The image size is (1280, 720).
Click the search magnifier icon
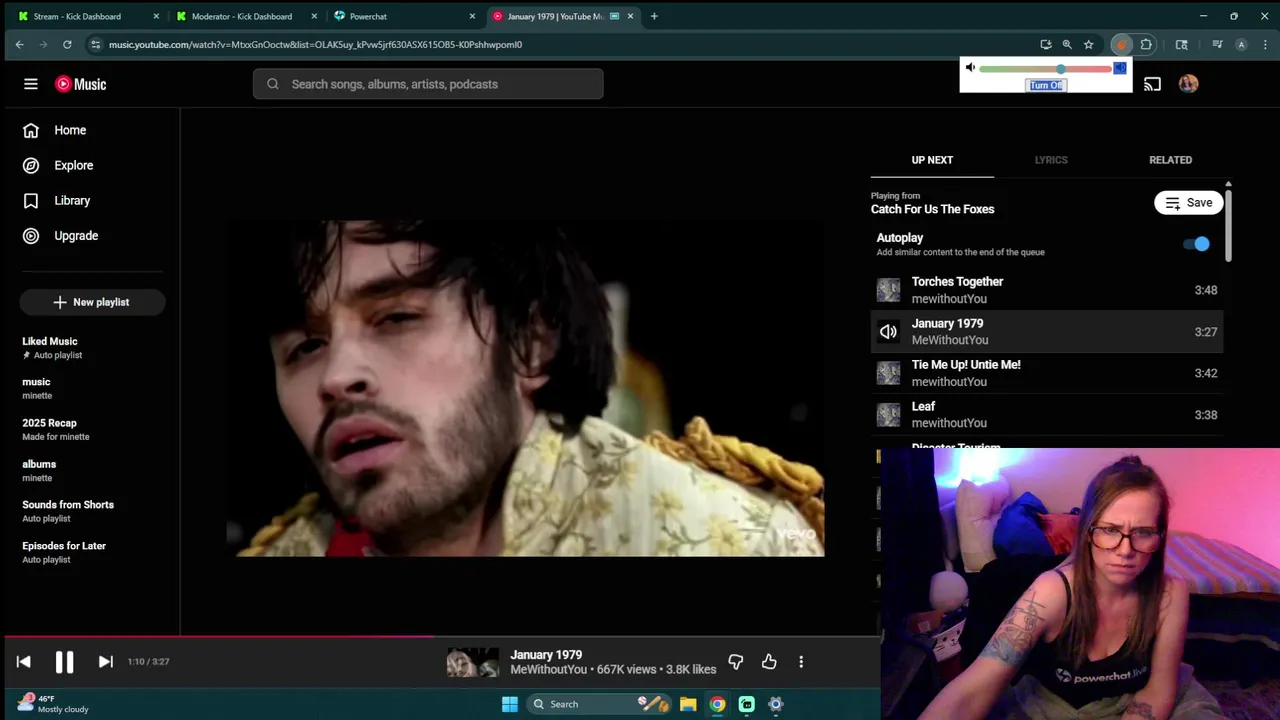(x=273, y=84)
